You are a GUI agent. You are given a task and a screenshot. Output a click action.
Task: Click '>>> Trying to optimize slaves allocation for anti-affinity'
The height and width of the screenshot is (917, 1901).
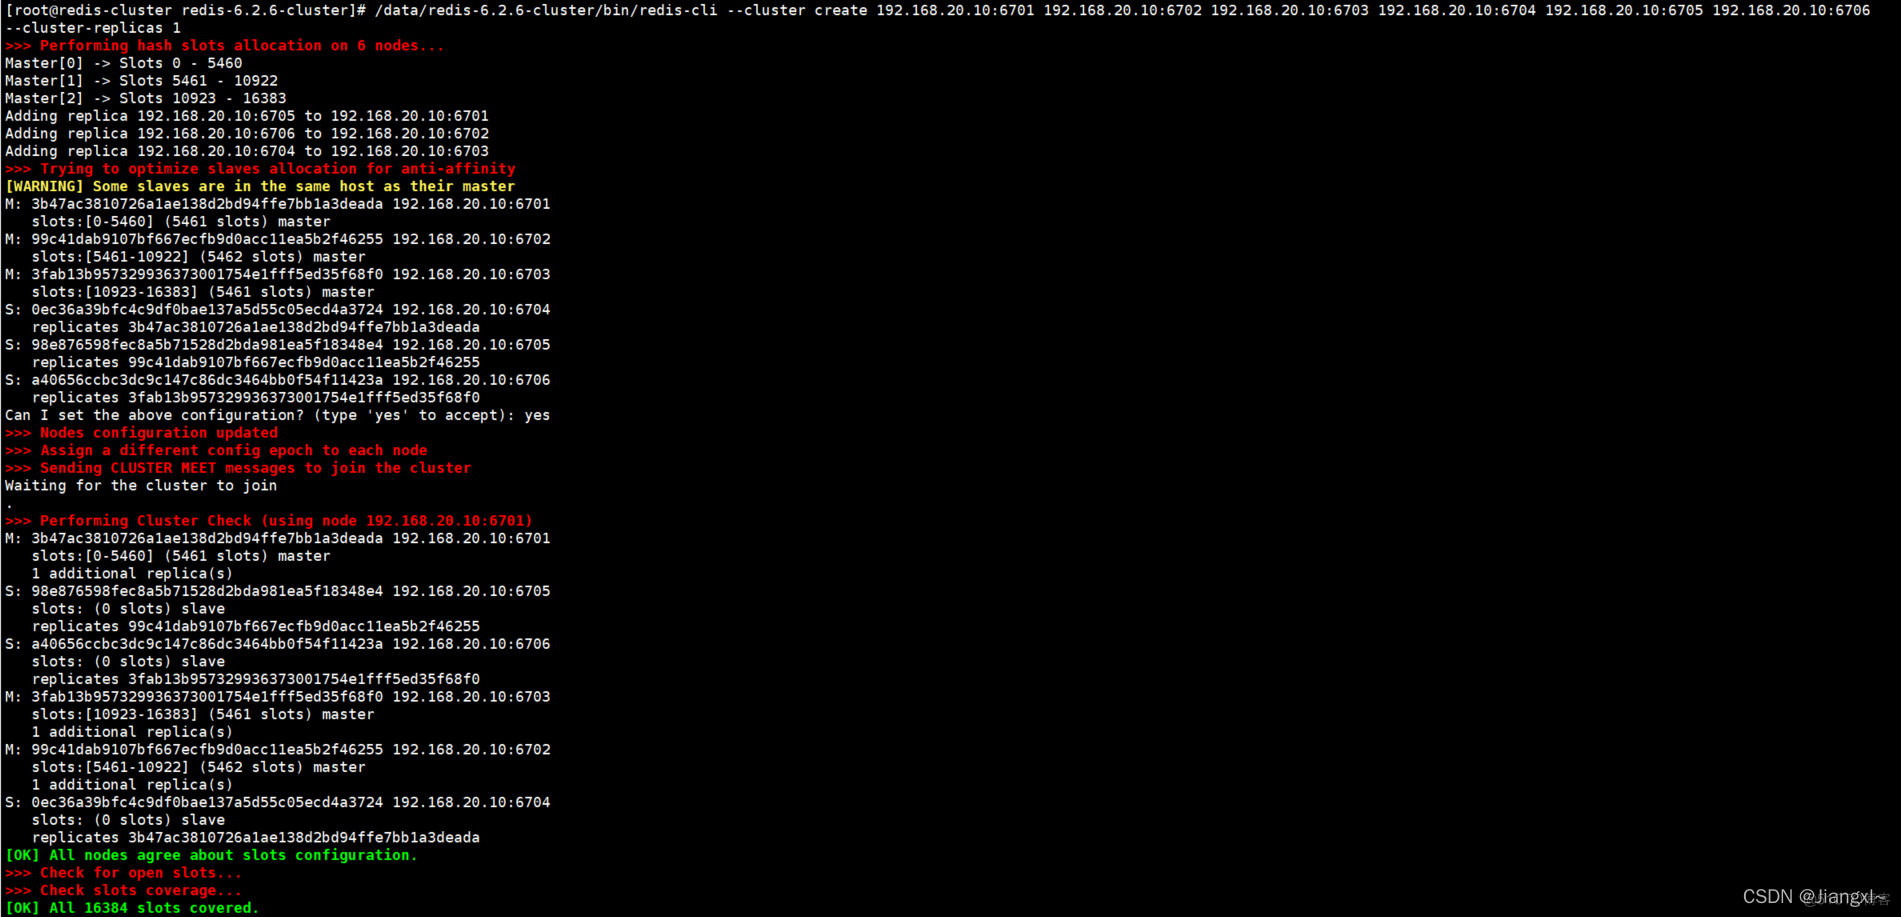(261, 169)
